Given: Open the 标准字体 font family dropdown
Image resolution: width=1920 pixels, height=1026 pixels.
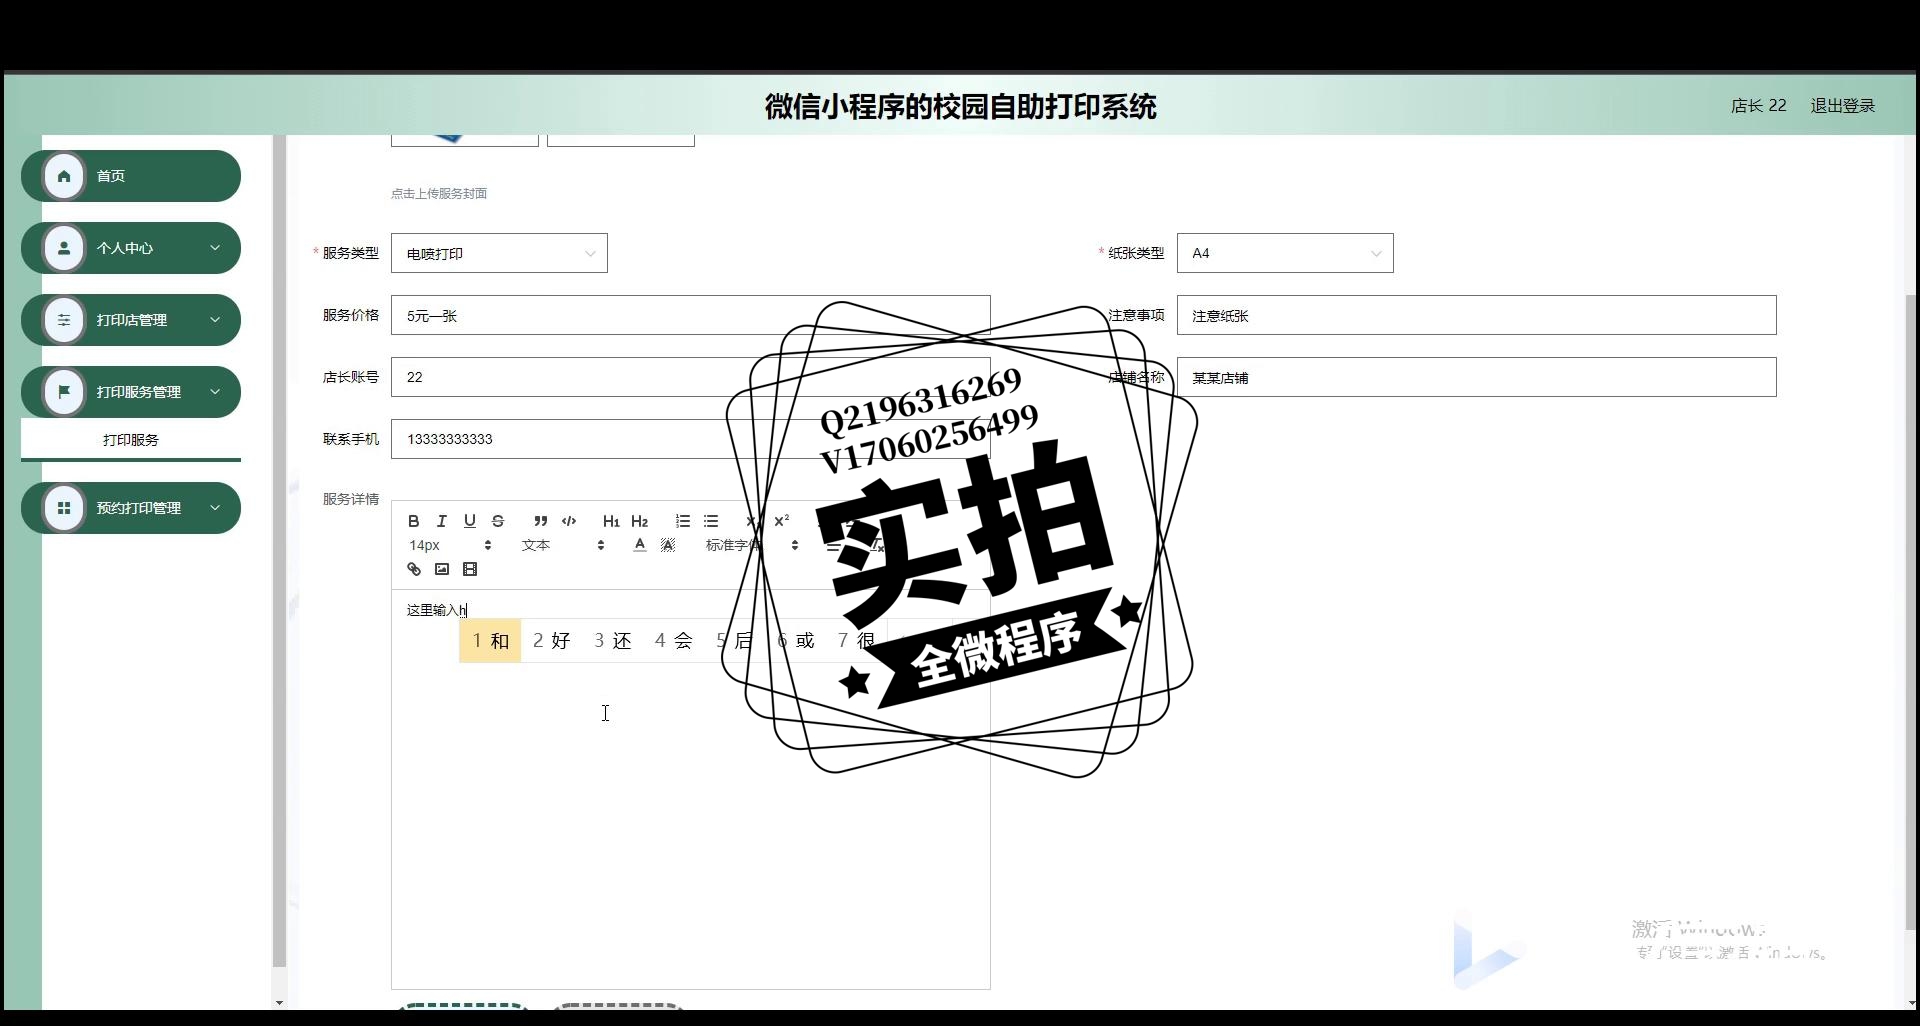Looking at the screenshot, I should [752, 545].
